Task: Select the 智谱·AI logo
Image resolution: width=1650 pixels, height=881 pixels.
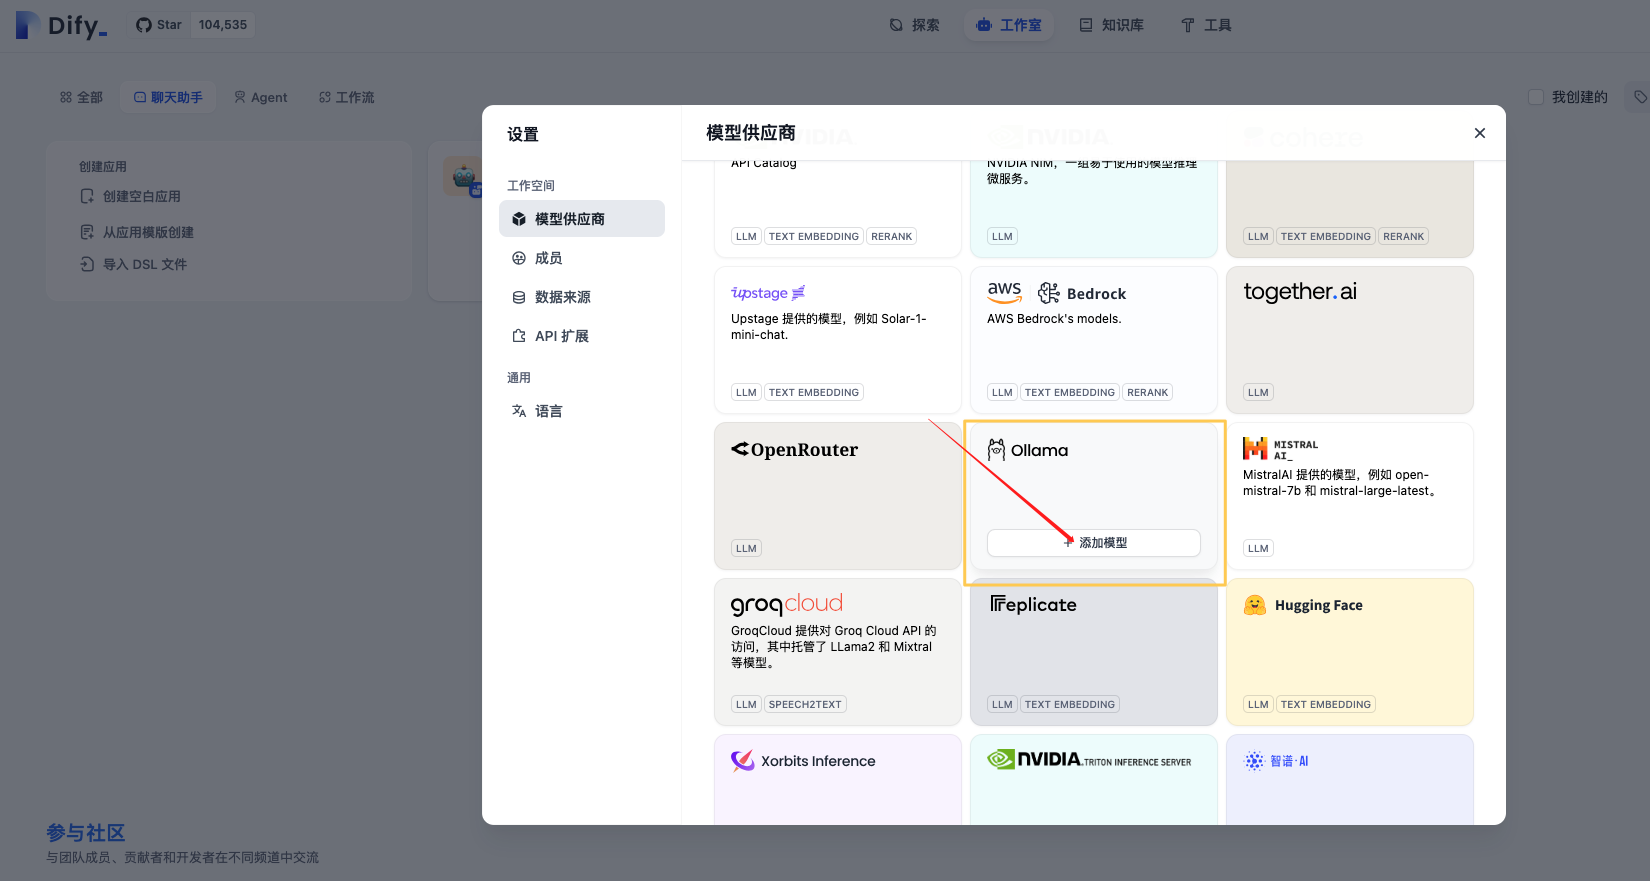Action: tap(1276, 761)
